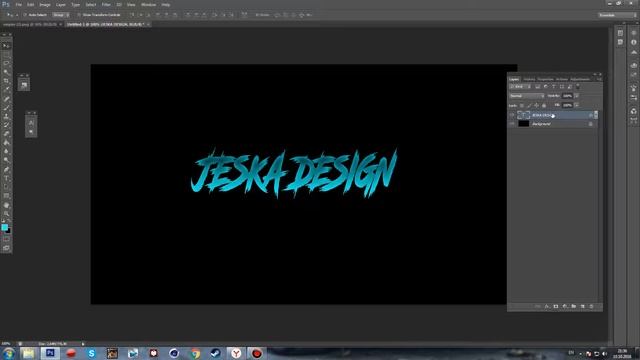Select the Dodge tool
This screenshot has width=640, height=360.
click(x=6, y=160)
